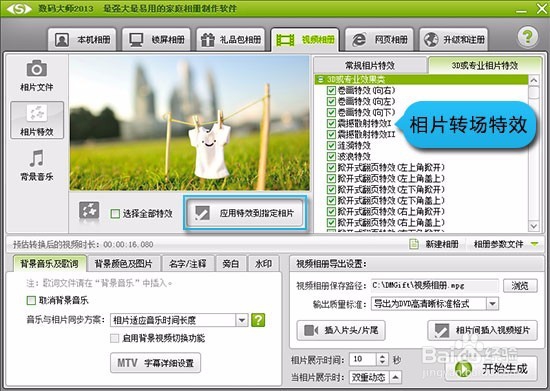
Task: Click 开始生成 start button
Action: (x=491, y=368)
